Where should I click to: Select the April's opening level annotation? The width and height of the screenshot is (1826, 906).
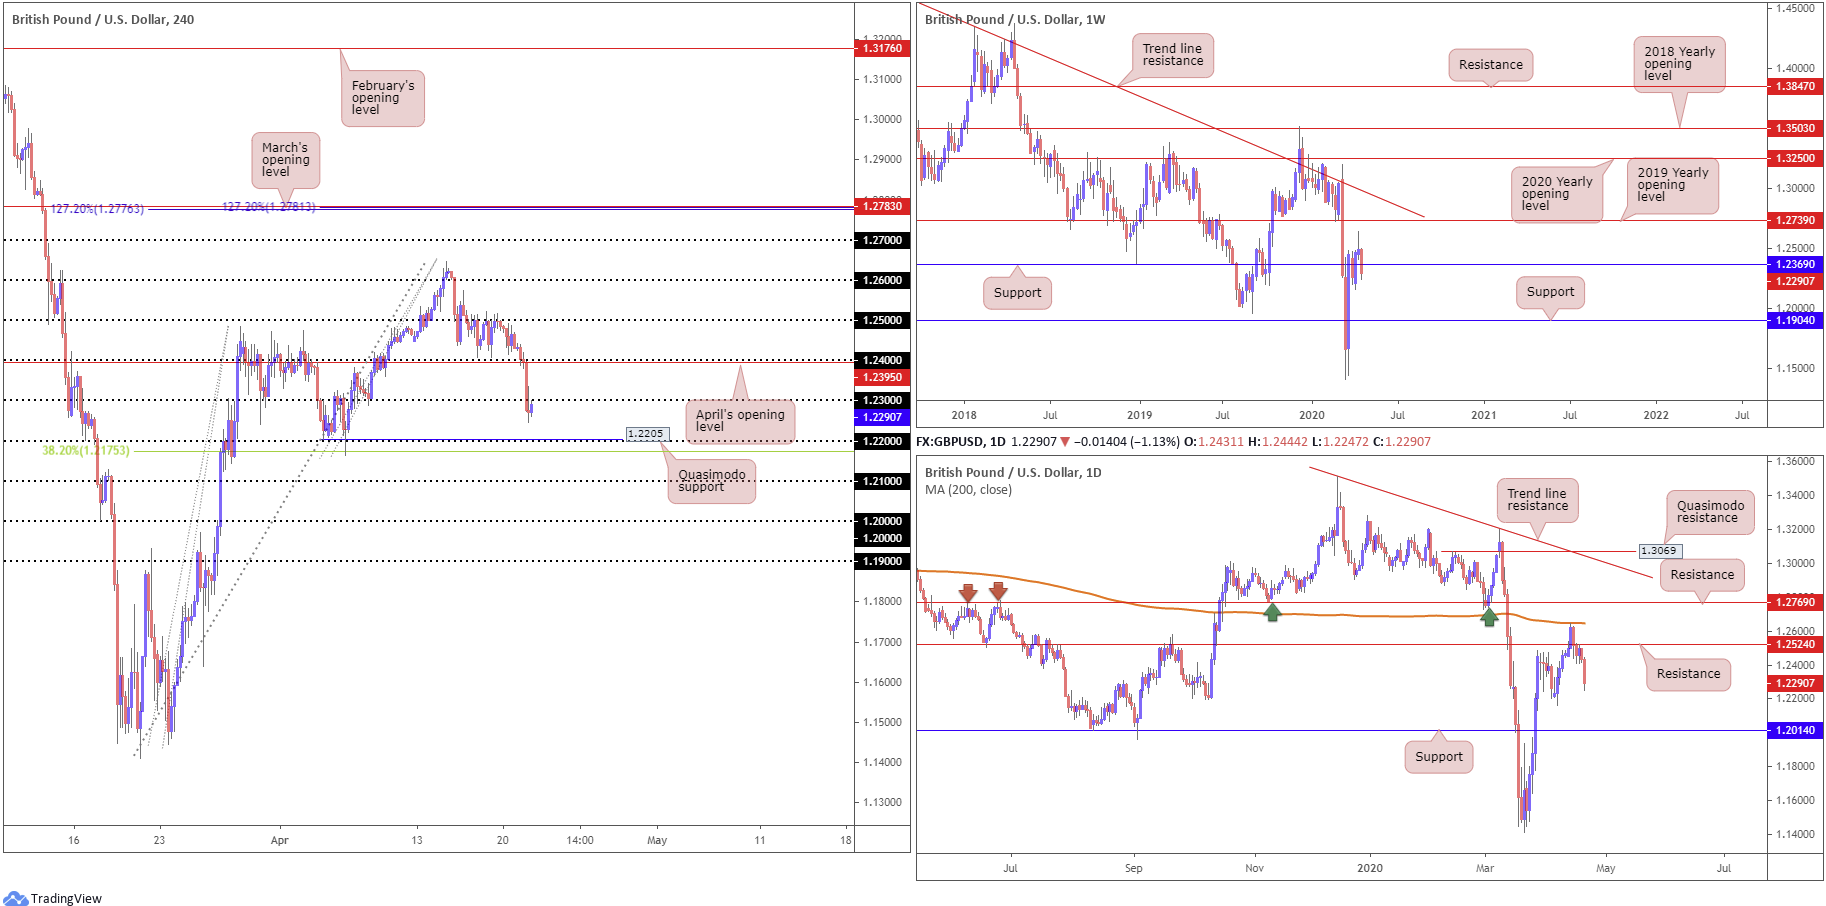[x=740, y=421]
